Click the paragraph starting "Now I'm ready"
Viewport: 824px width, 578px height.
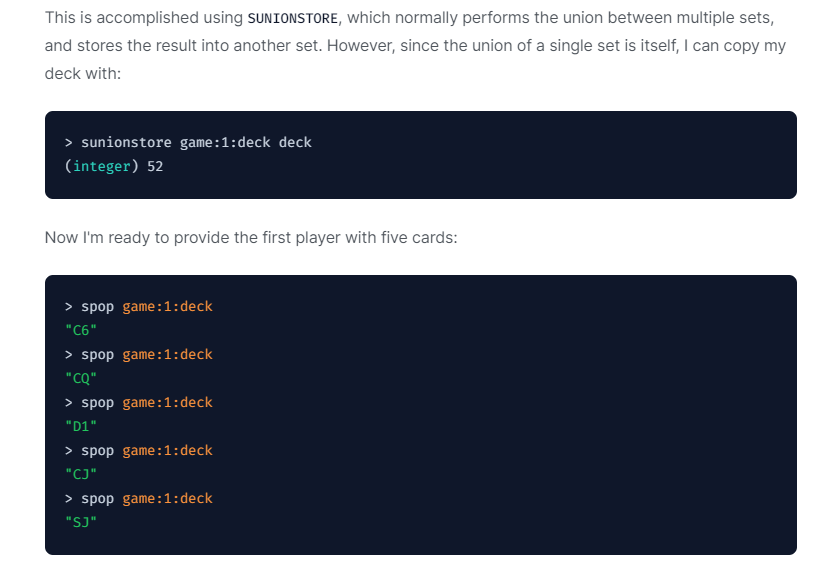pos(250,239)
